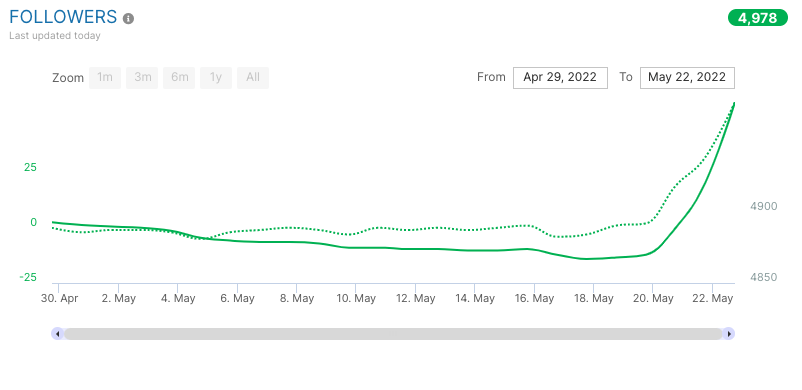Click the 16. May axis label
The width and height of the screenshot is (802, 390).
(534, 298)
